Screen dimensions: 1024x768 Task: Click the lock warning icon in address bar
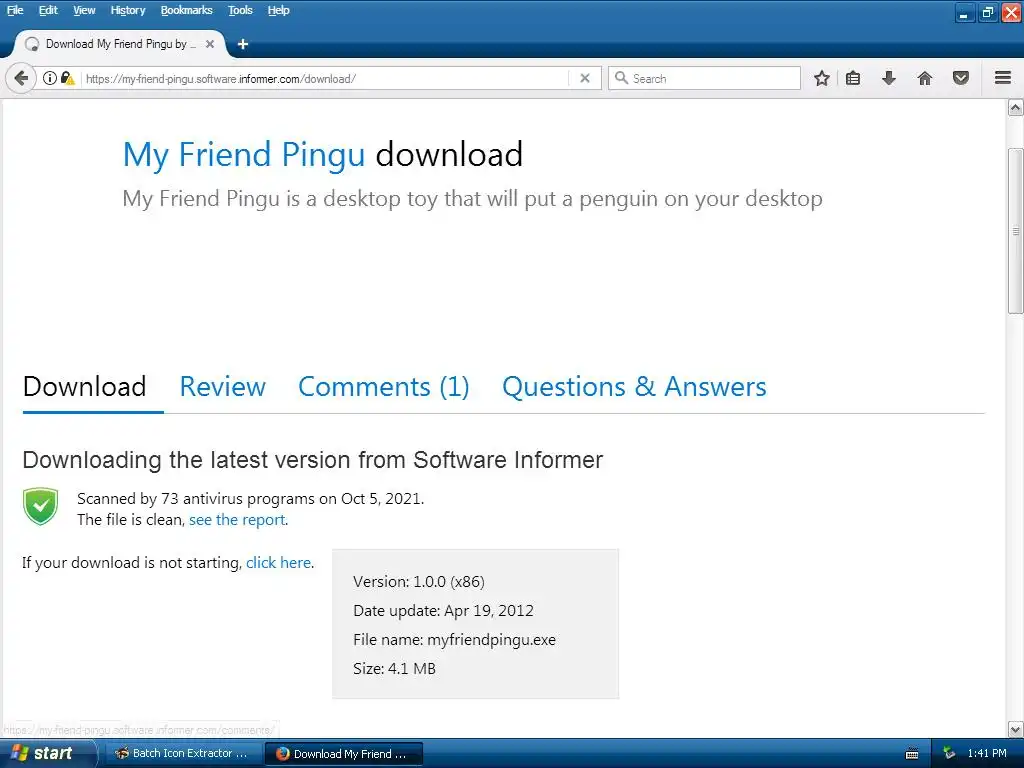(67, 78)
